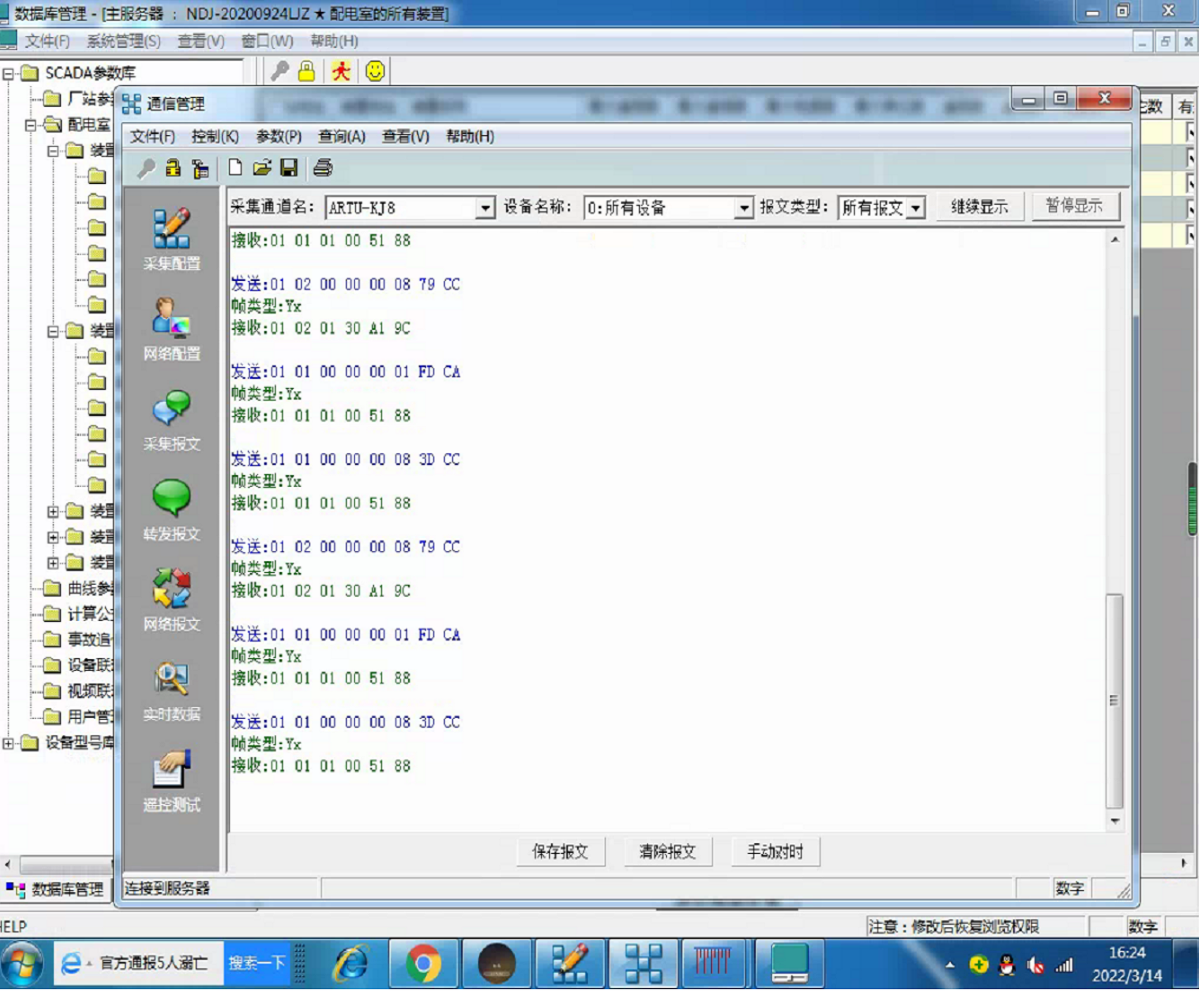Select SCADA参数库 in the tree
The height and width of the screenshot is (1000, 1200).
tap(90, 73)
